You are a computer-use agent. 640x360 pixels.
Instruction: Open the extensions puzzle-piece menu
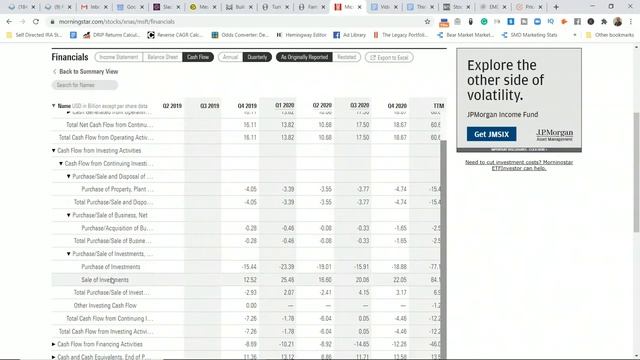pos(604,22)
